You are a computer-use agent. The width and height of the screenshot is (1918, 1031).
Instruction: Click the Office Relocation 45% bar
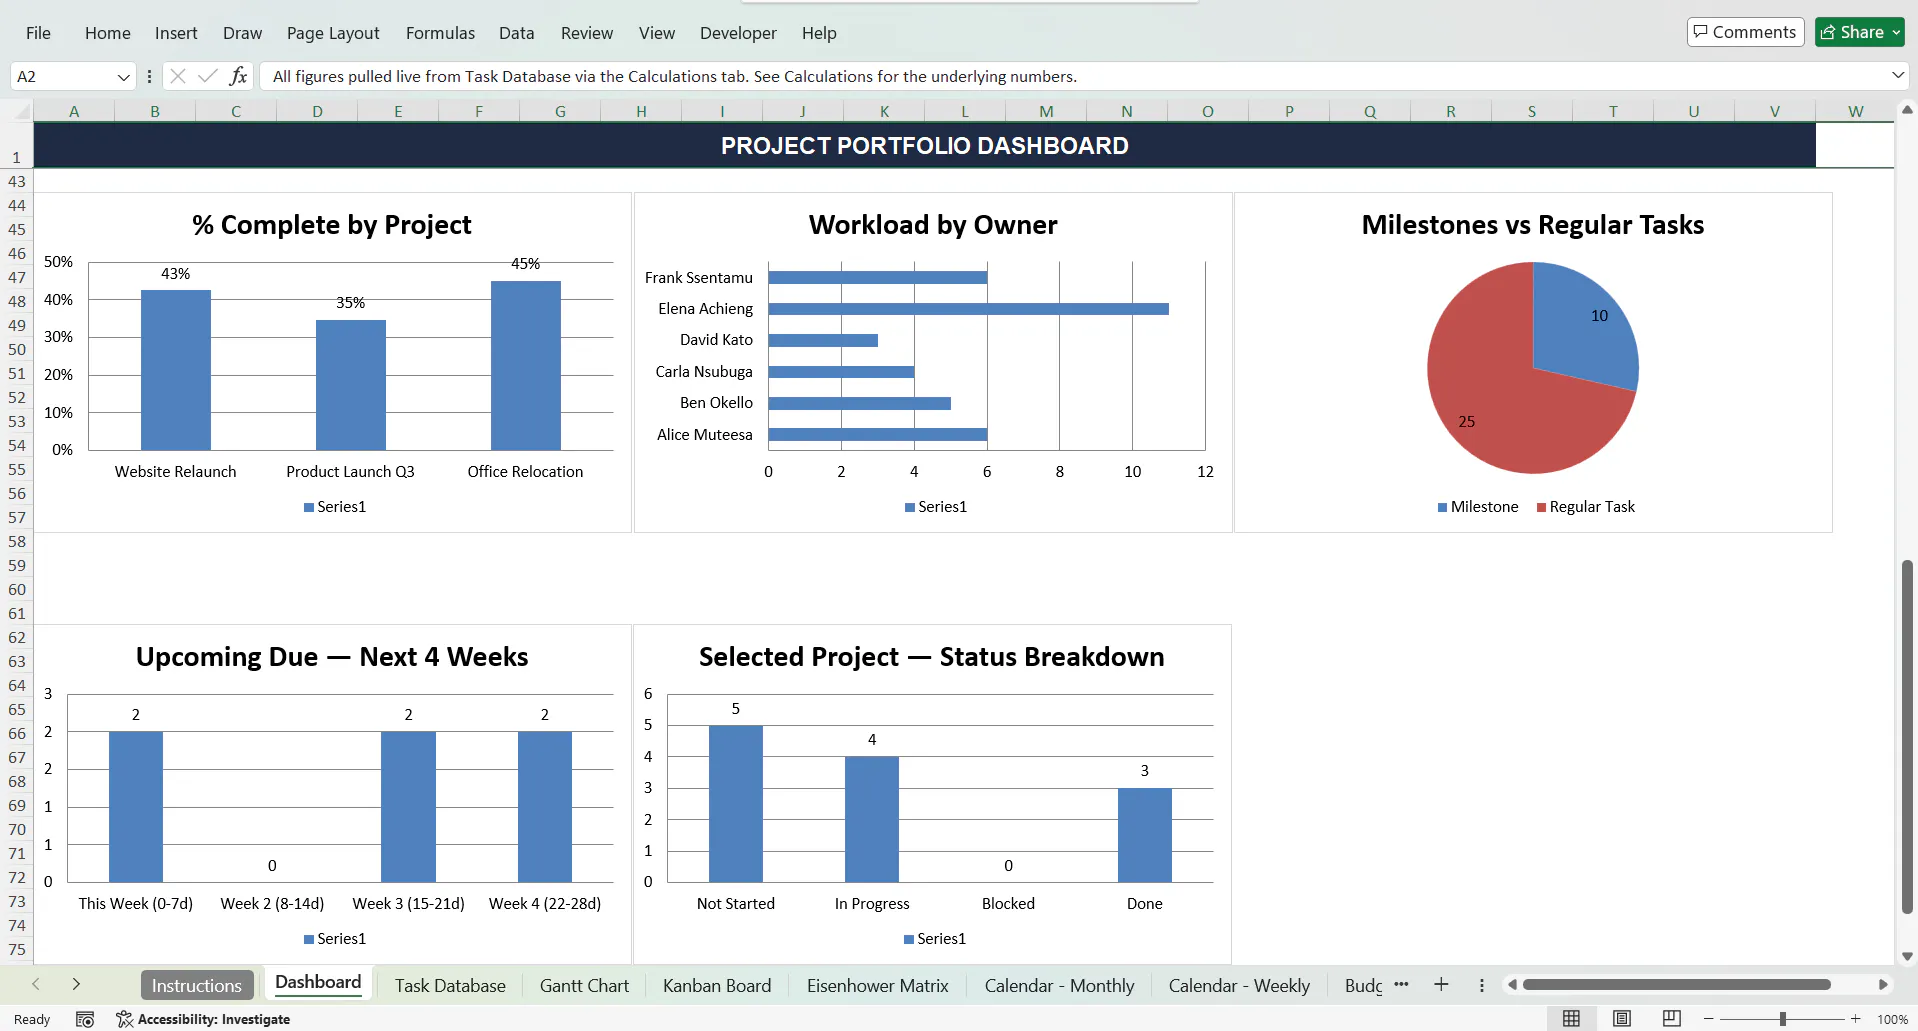click(526, 365)
